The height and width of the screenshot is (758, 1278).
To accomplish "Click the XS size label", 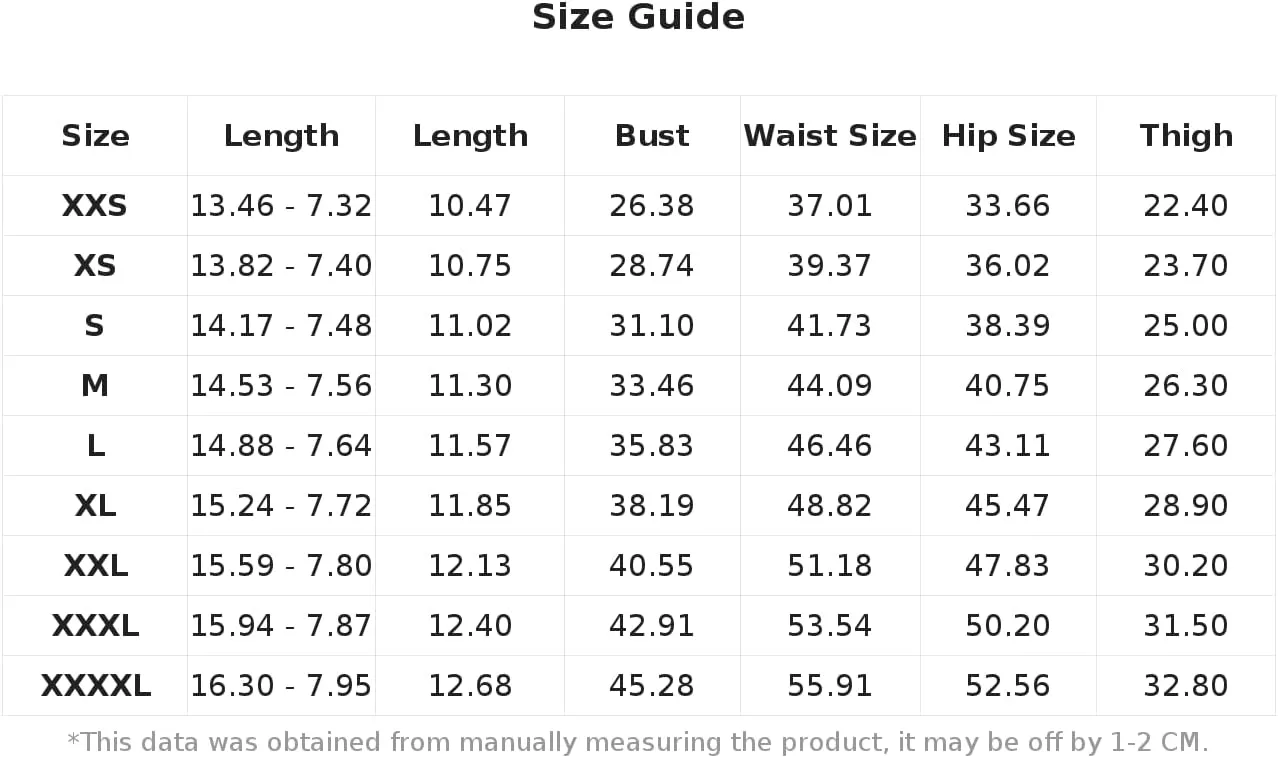I will click(95, 266).
